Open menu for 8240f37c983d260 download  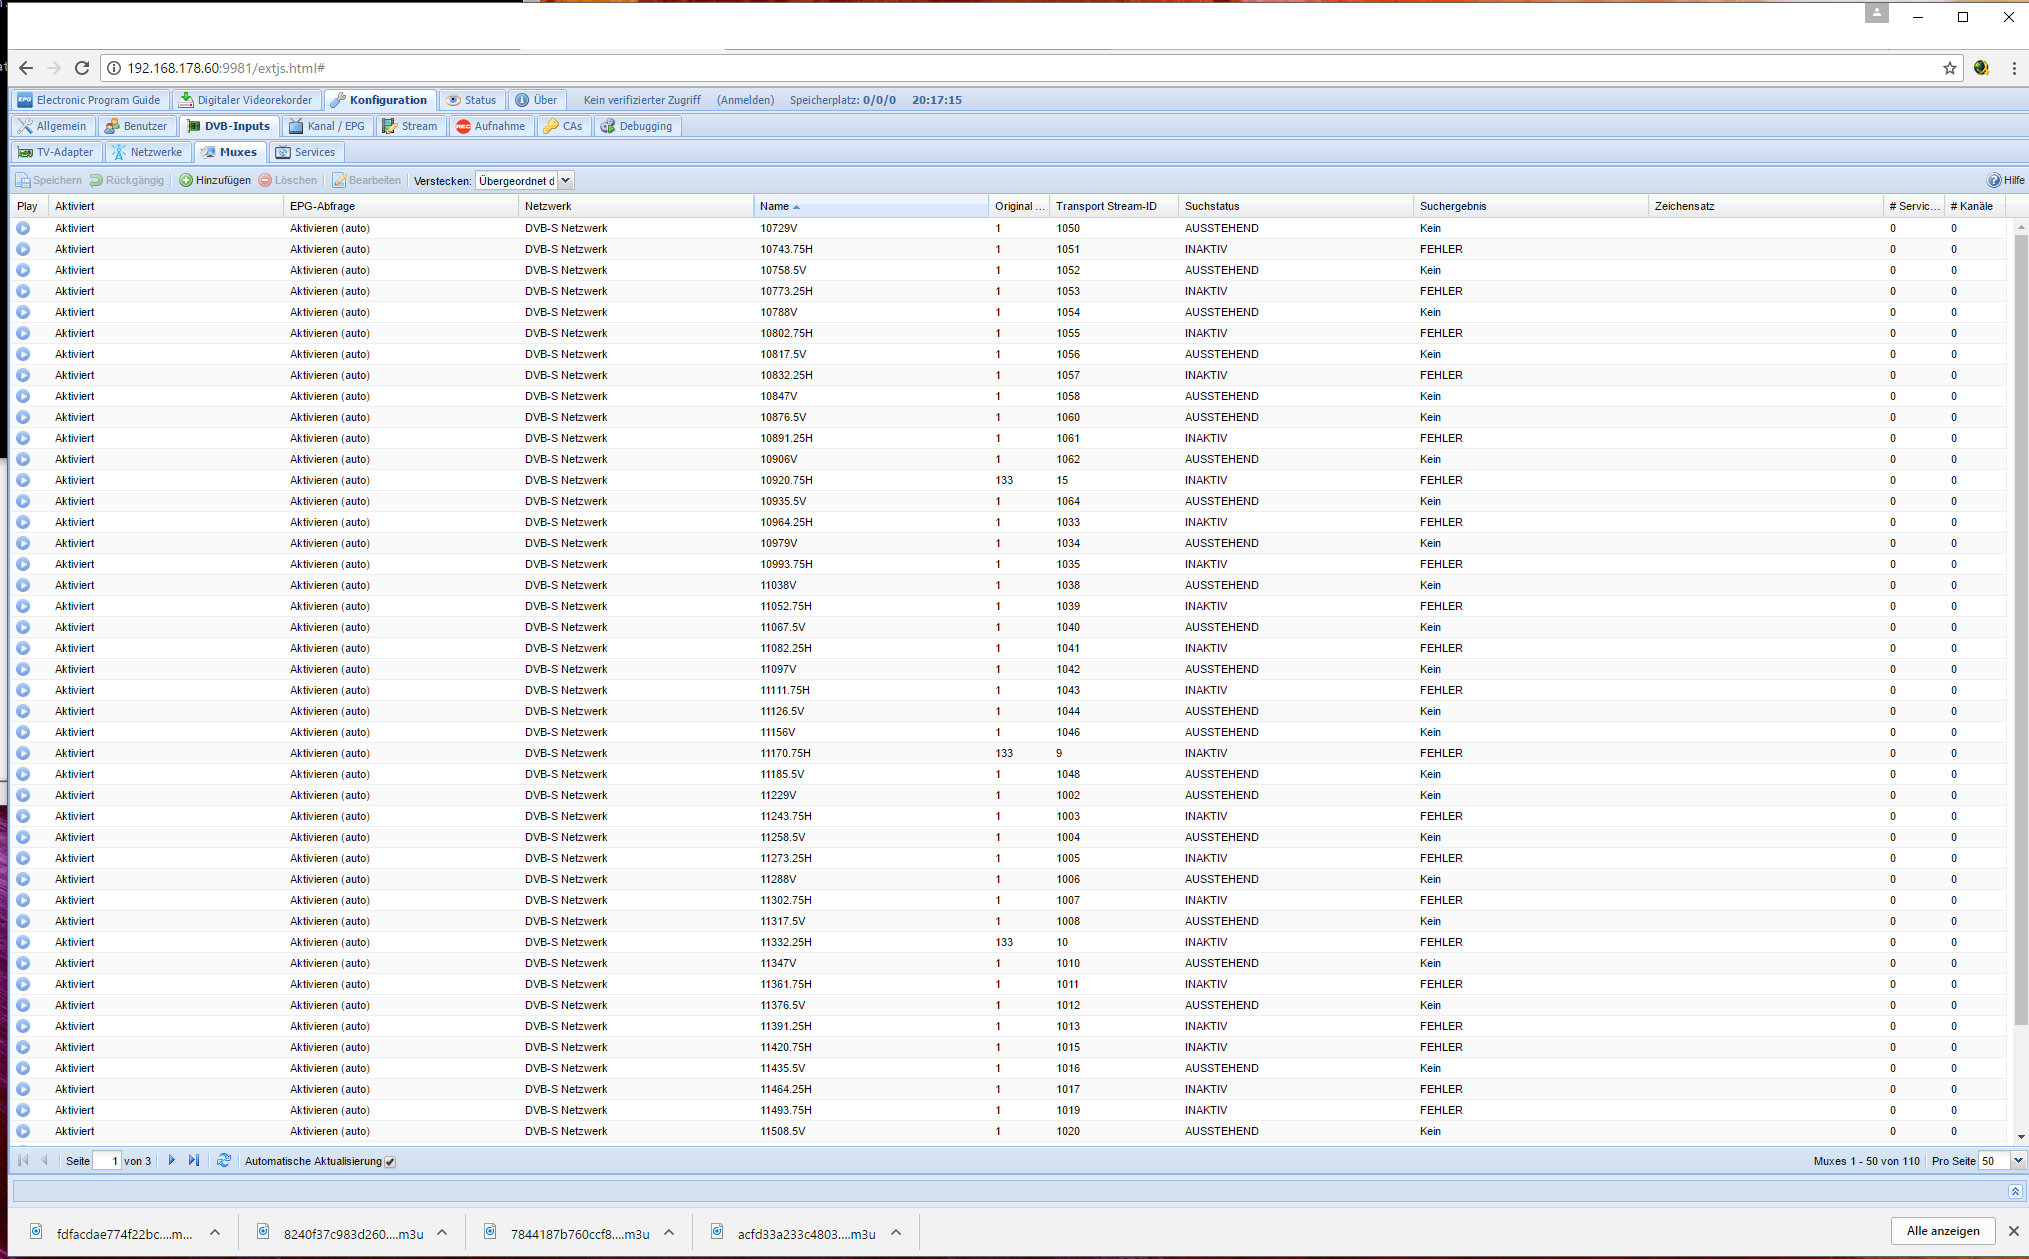[442, 1233]
